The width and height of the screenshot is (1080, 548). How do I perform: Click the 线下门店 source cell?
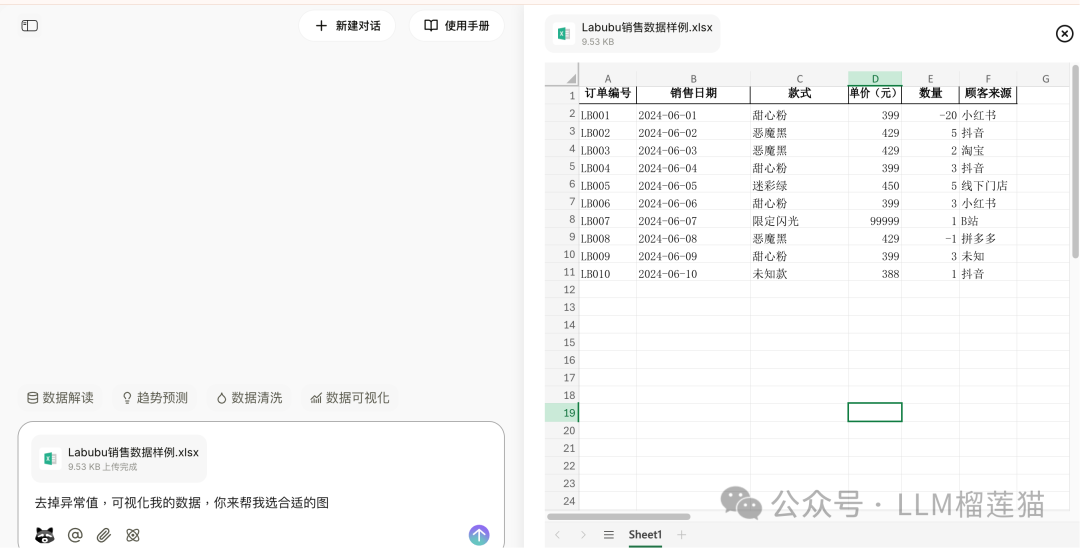988,186
